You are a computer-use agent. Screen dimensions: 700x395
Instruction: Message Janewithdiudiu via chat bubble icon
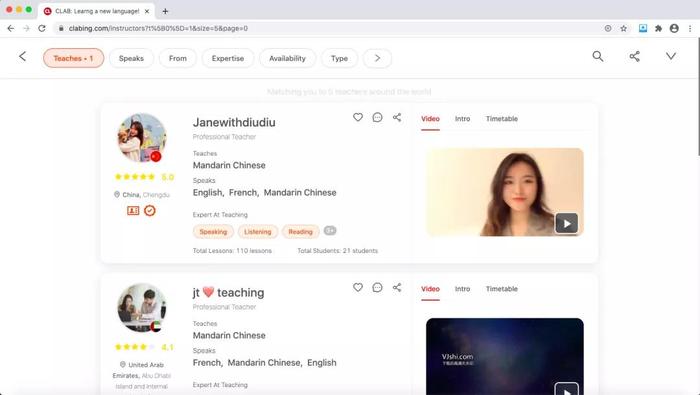(x=377, y=117)
